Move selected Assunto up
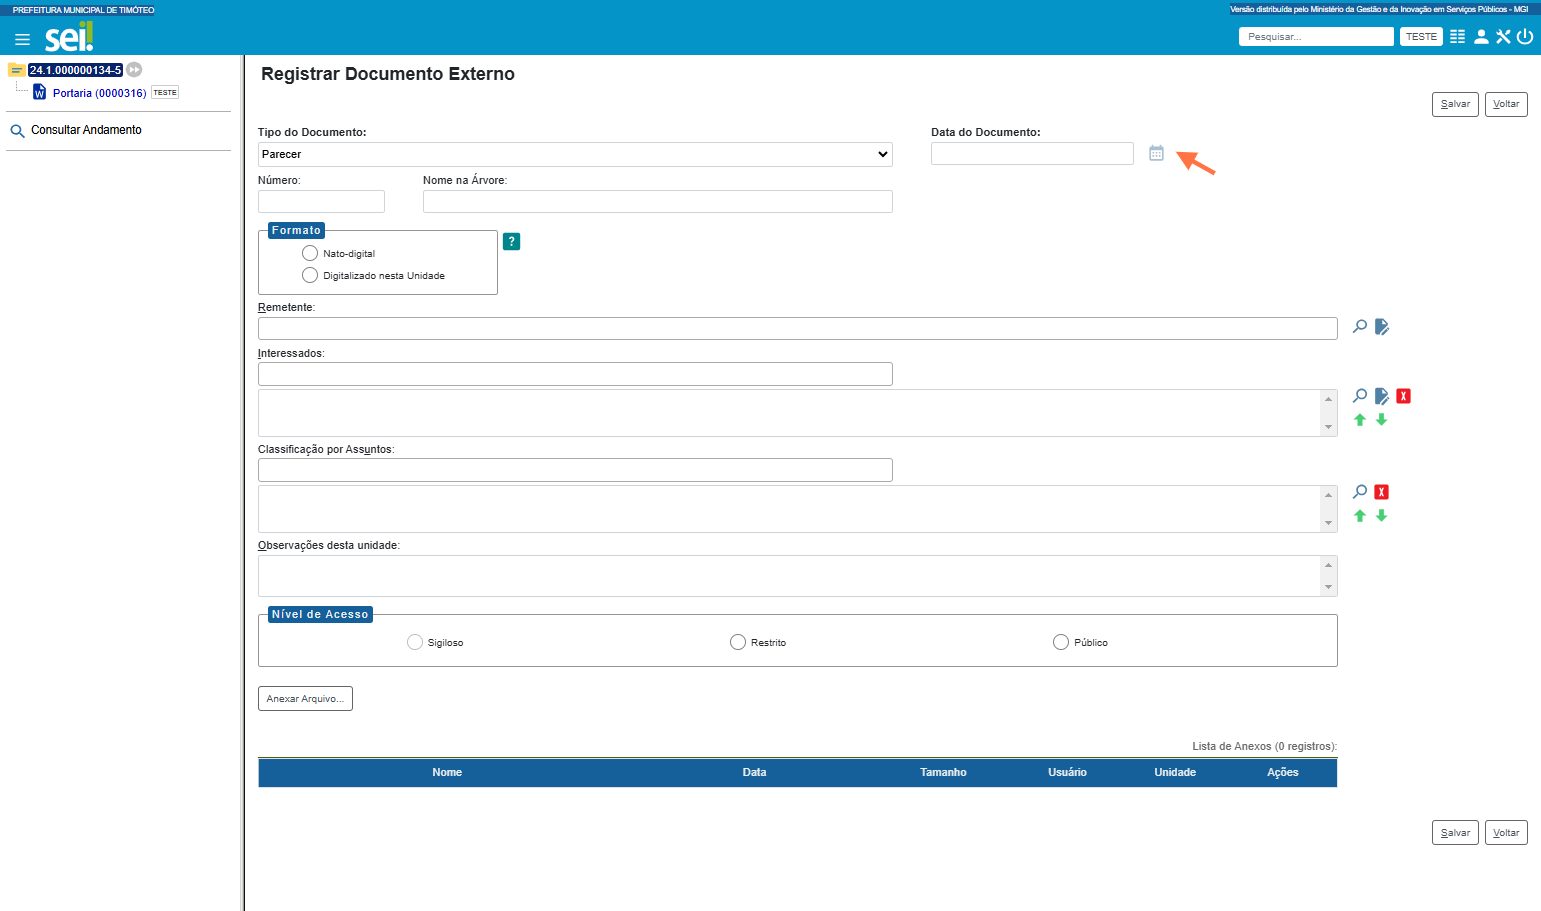1541x911 pixels. pos(1360,516)
